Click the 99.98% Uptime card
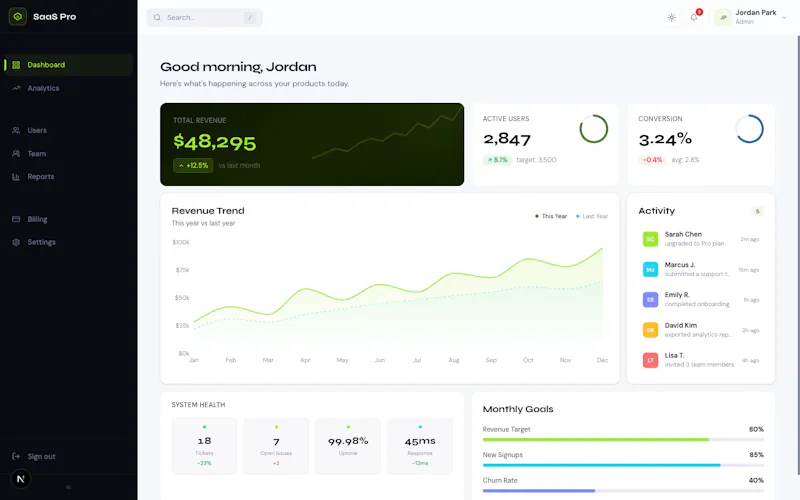Image resolution: width=800 pixels, height=500 pixels. point(348,446)
